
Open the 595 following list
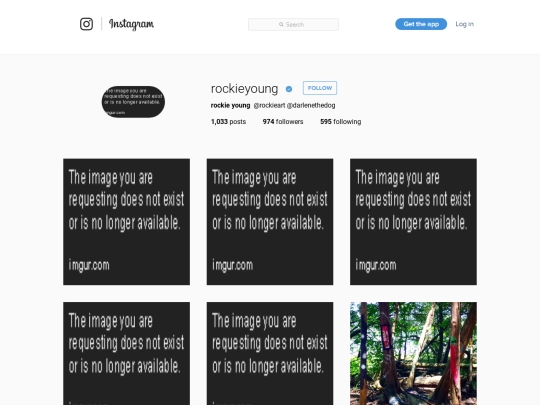point(341,122)
